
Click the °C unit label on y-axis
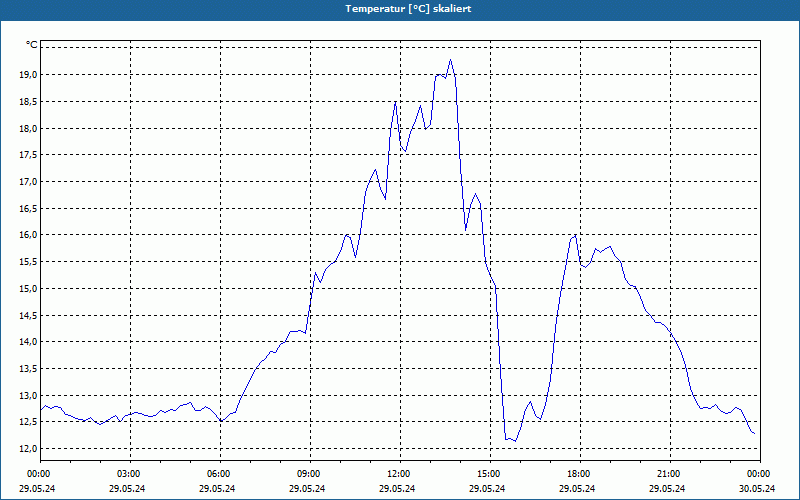(31, 45)
